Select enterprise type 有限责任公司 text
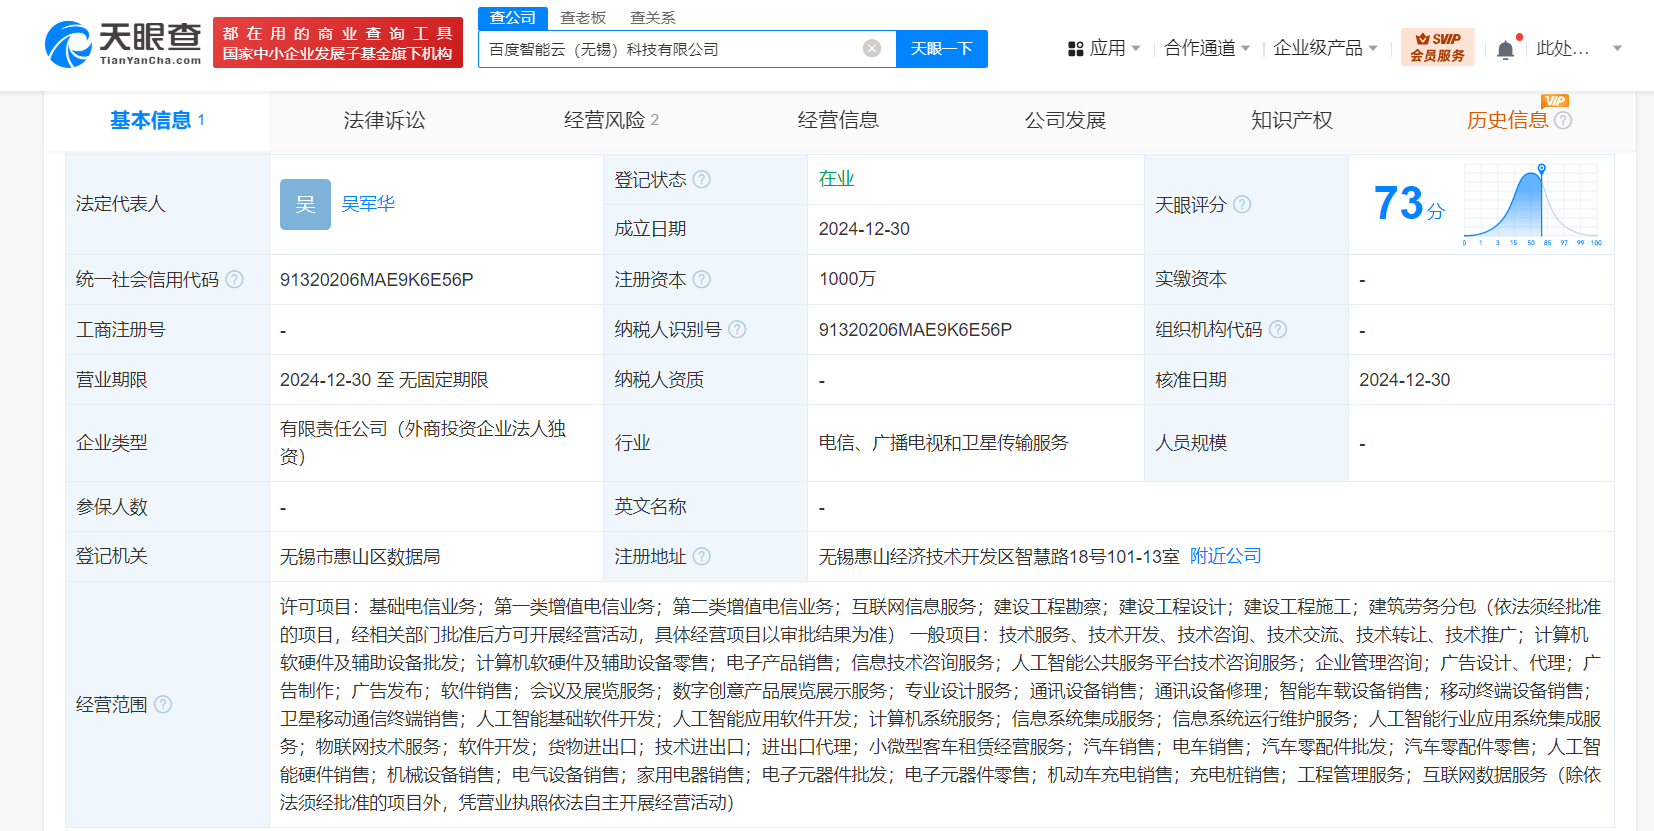Viewport: 1654px width, 831px height. [x=423, y=442]
